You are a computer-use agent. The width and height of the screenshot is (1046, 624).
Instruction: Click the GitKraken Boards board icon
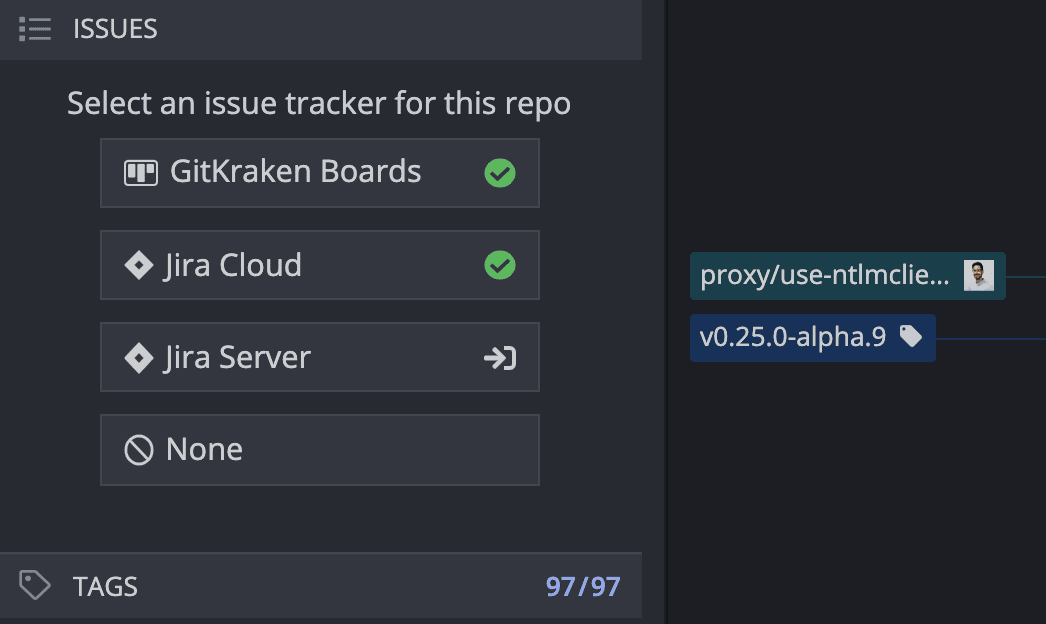click(140, 173)
